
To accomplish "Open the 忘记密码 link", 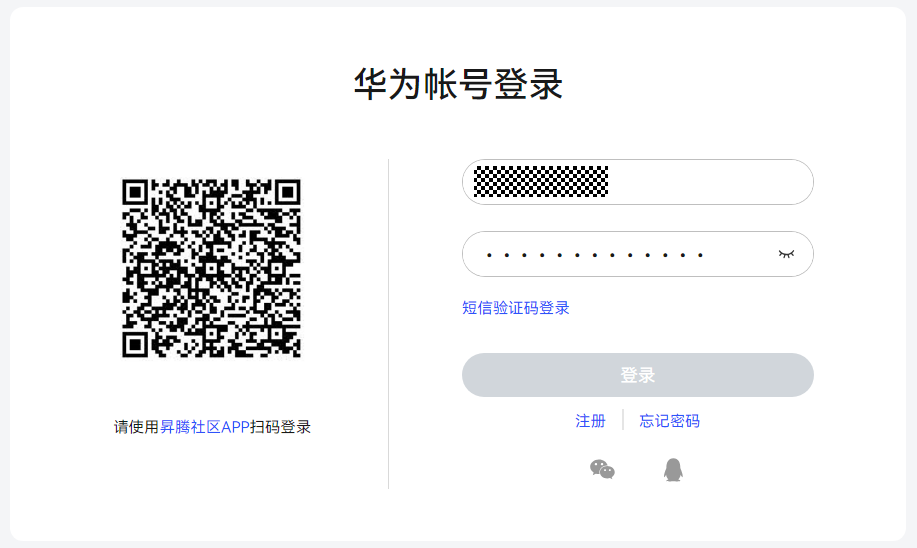I will coord(669,421).
